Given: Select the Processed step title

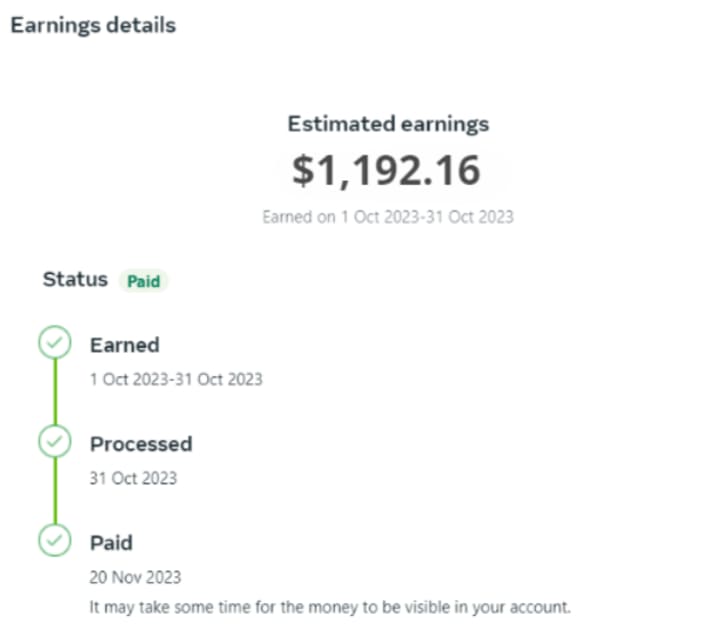Looking at the screenshot, I should (x=141, y=444).
